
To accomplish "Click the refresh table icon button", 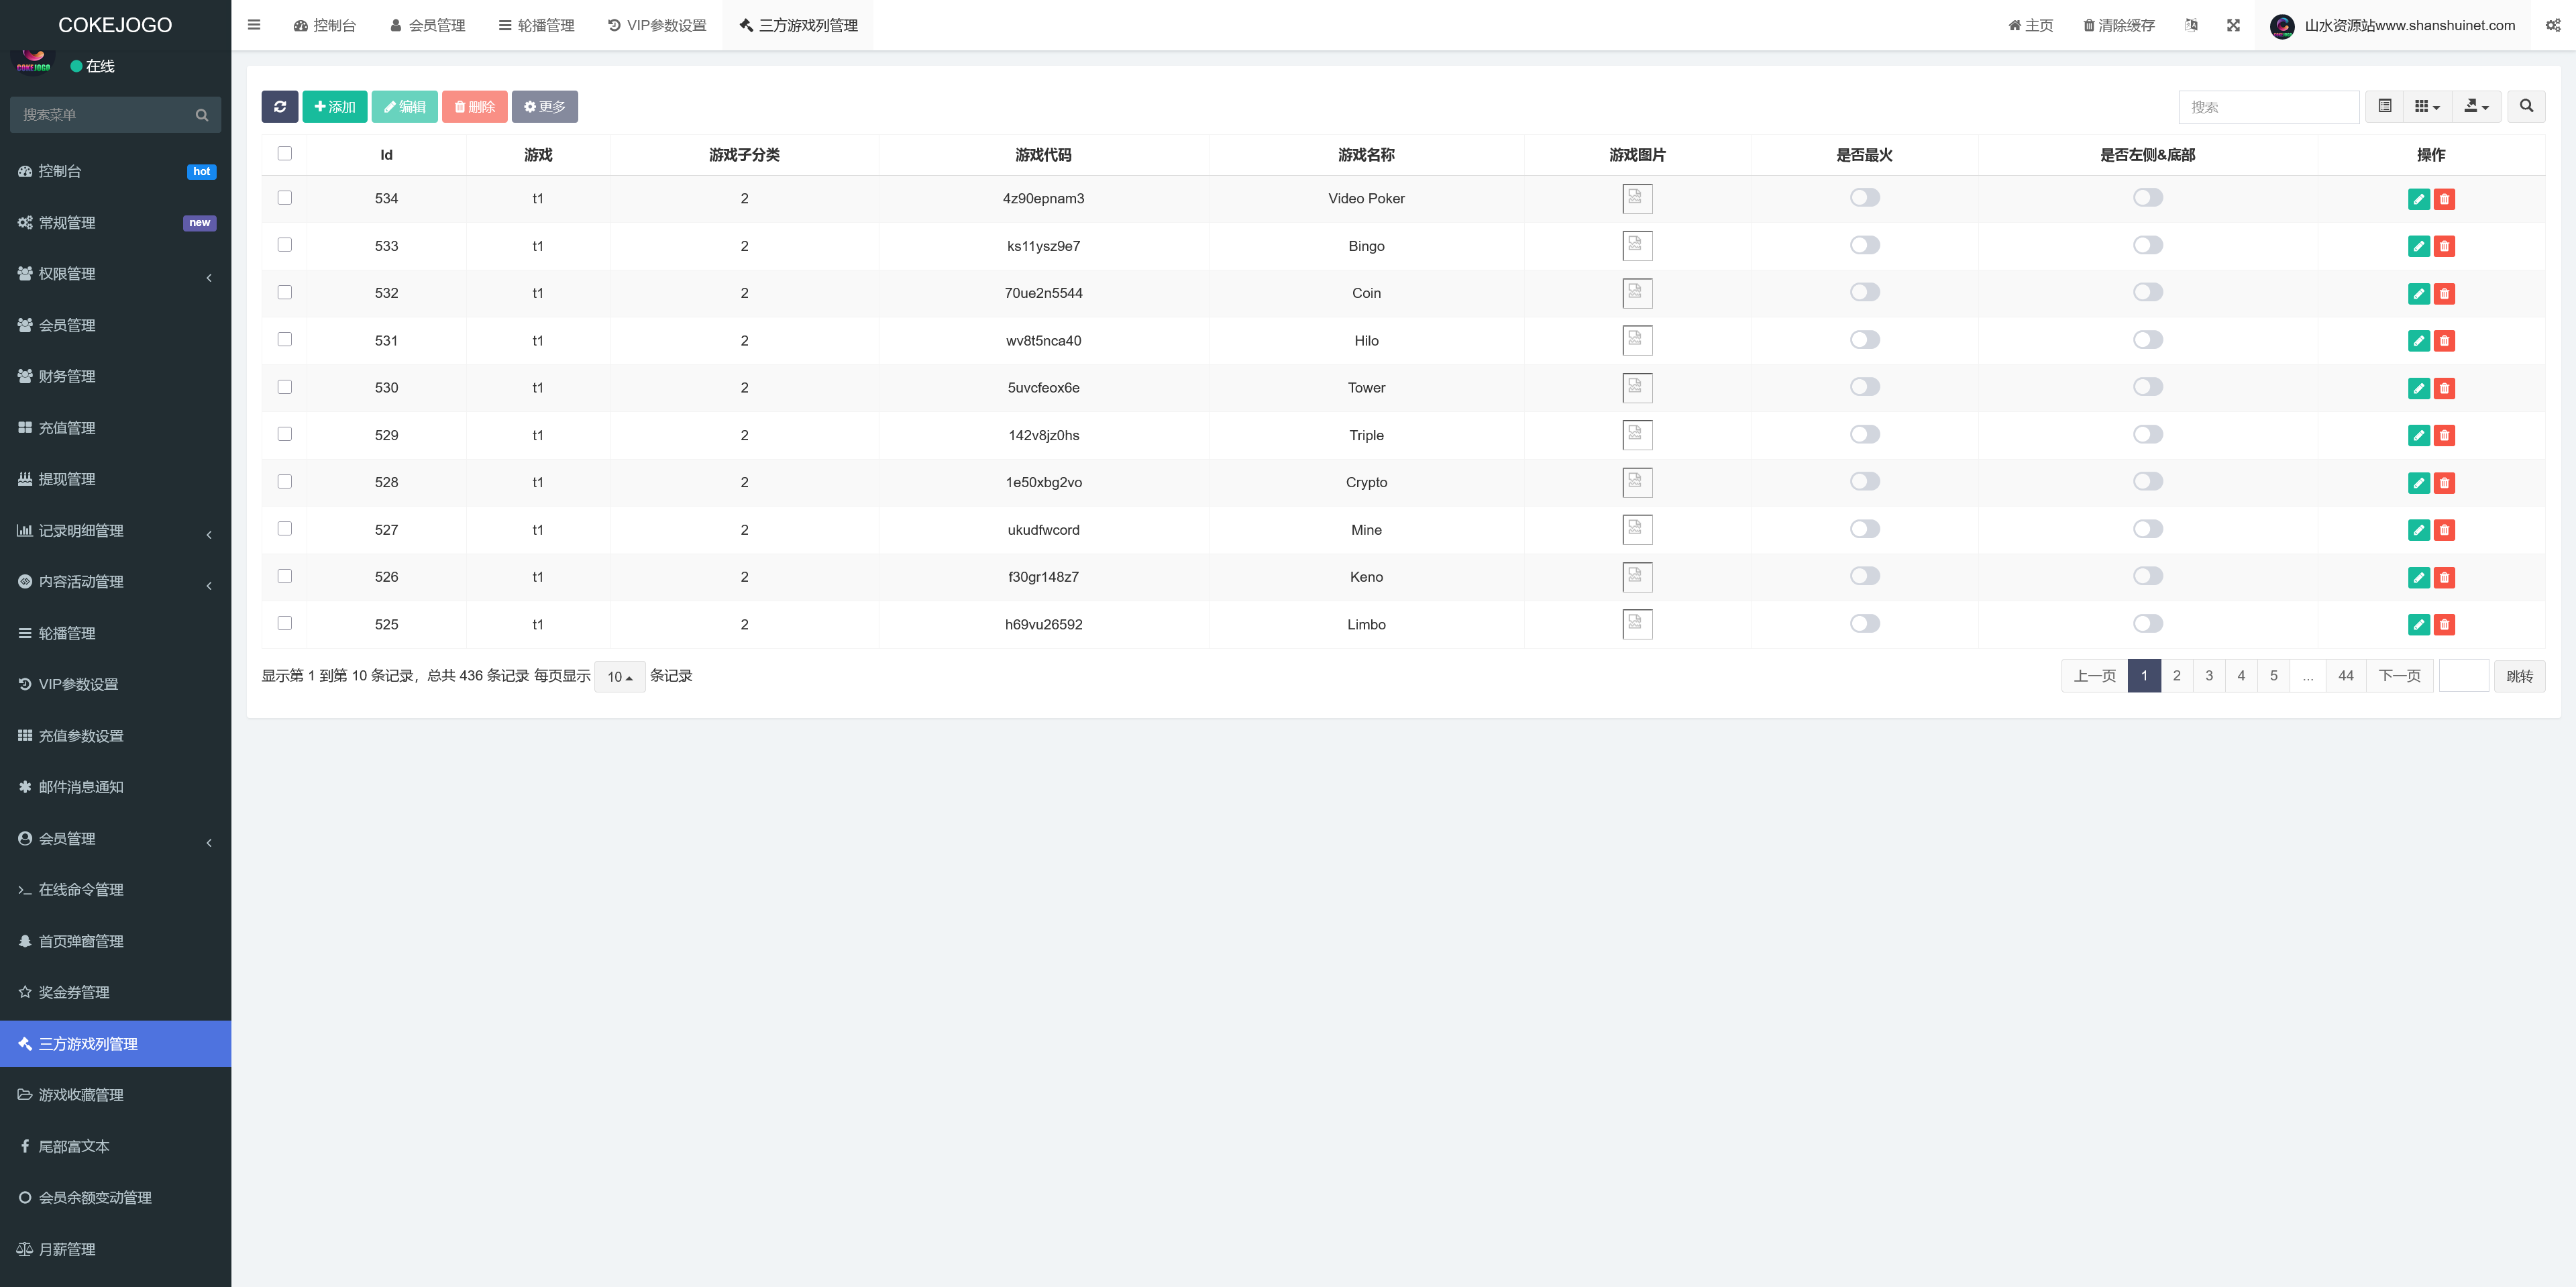I will [x=279, y=106].
